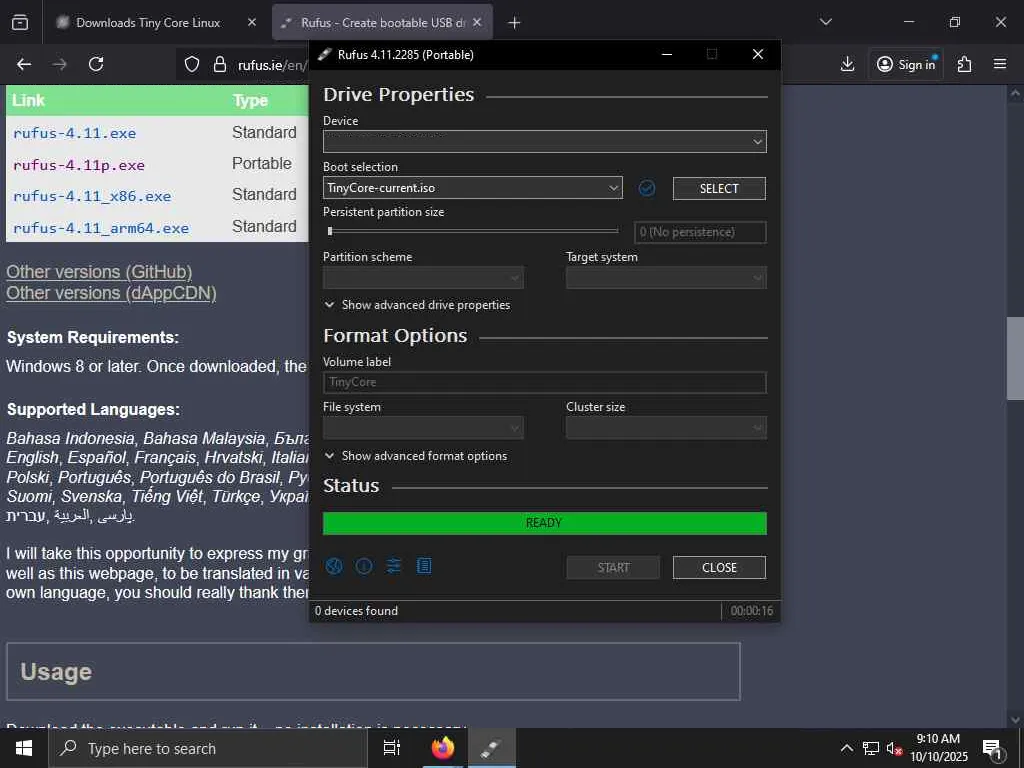Viewport: 1024px width, 768px height.
Task: Click the '0 devices found' status text
Action: click(357, 611)
